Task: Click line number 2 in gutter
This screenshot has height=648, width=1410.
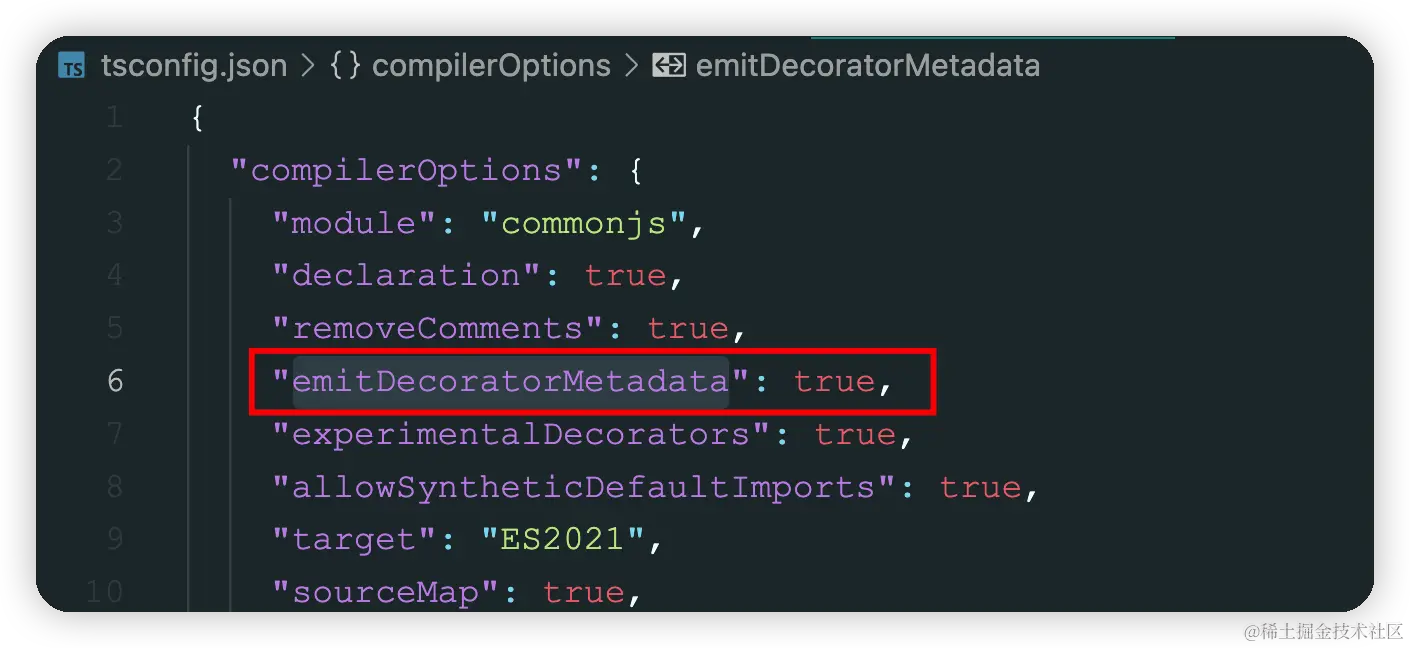Action: (x=115, y=170)
